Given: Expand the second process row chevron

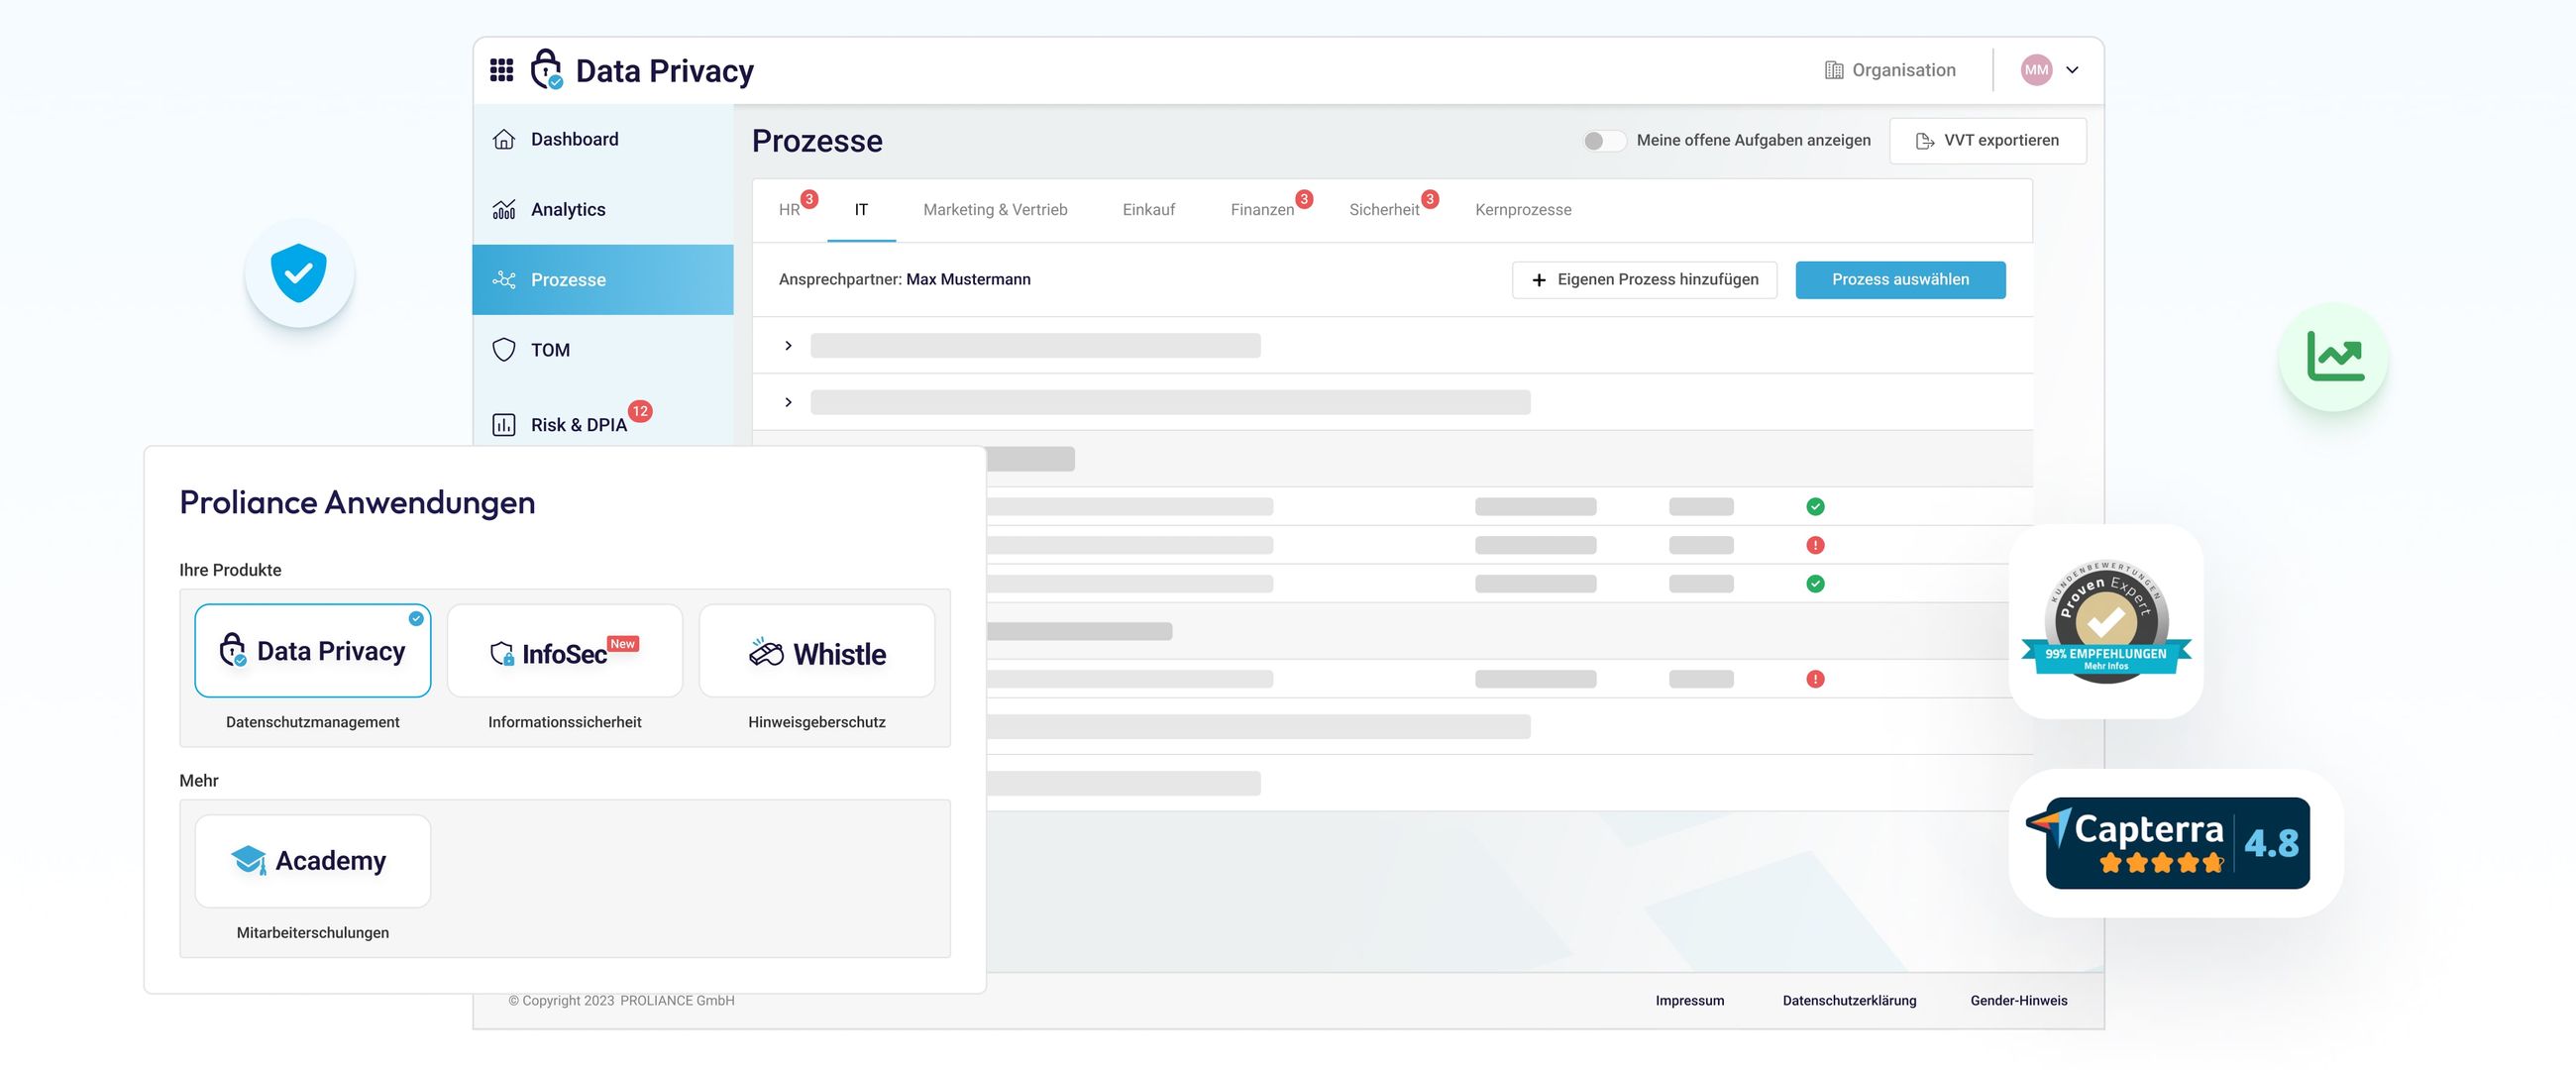Looking at the screenshot, I should (x=788, y=402).
